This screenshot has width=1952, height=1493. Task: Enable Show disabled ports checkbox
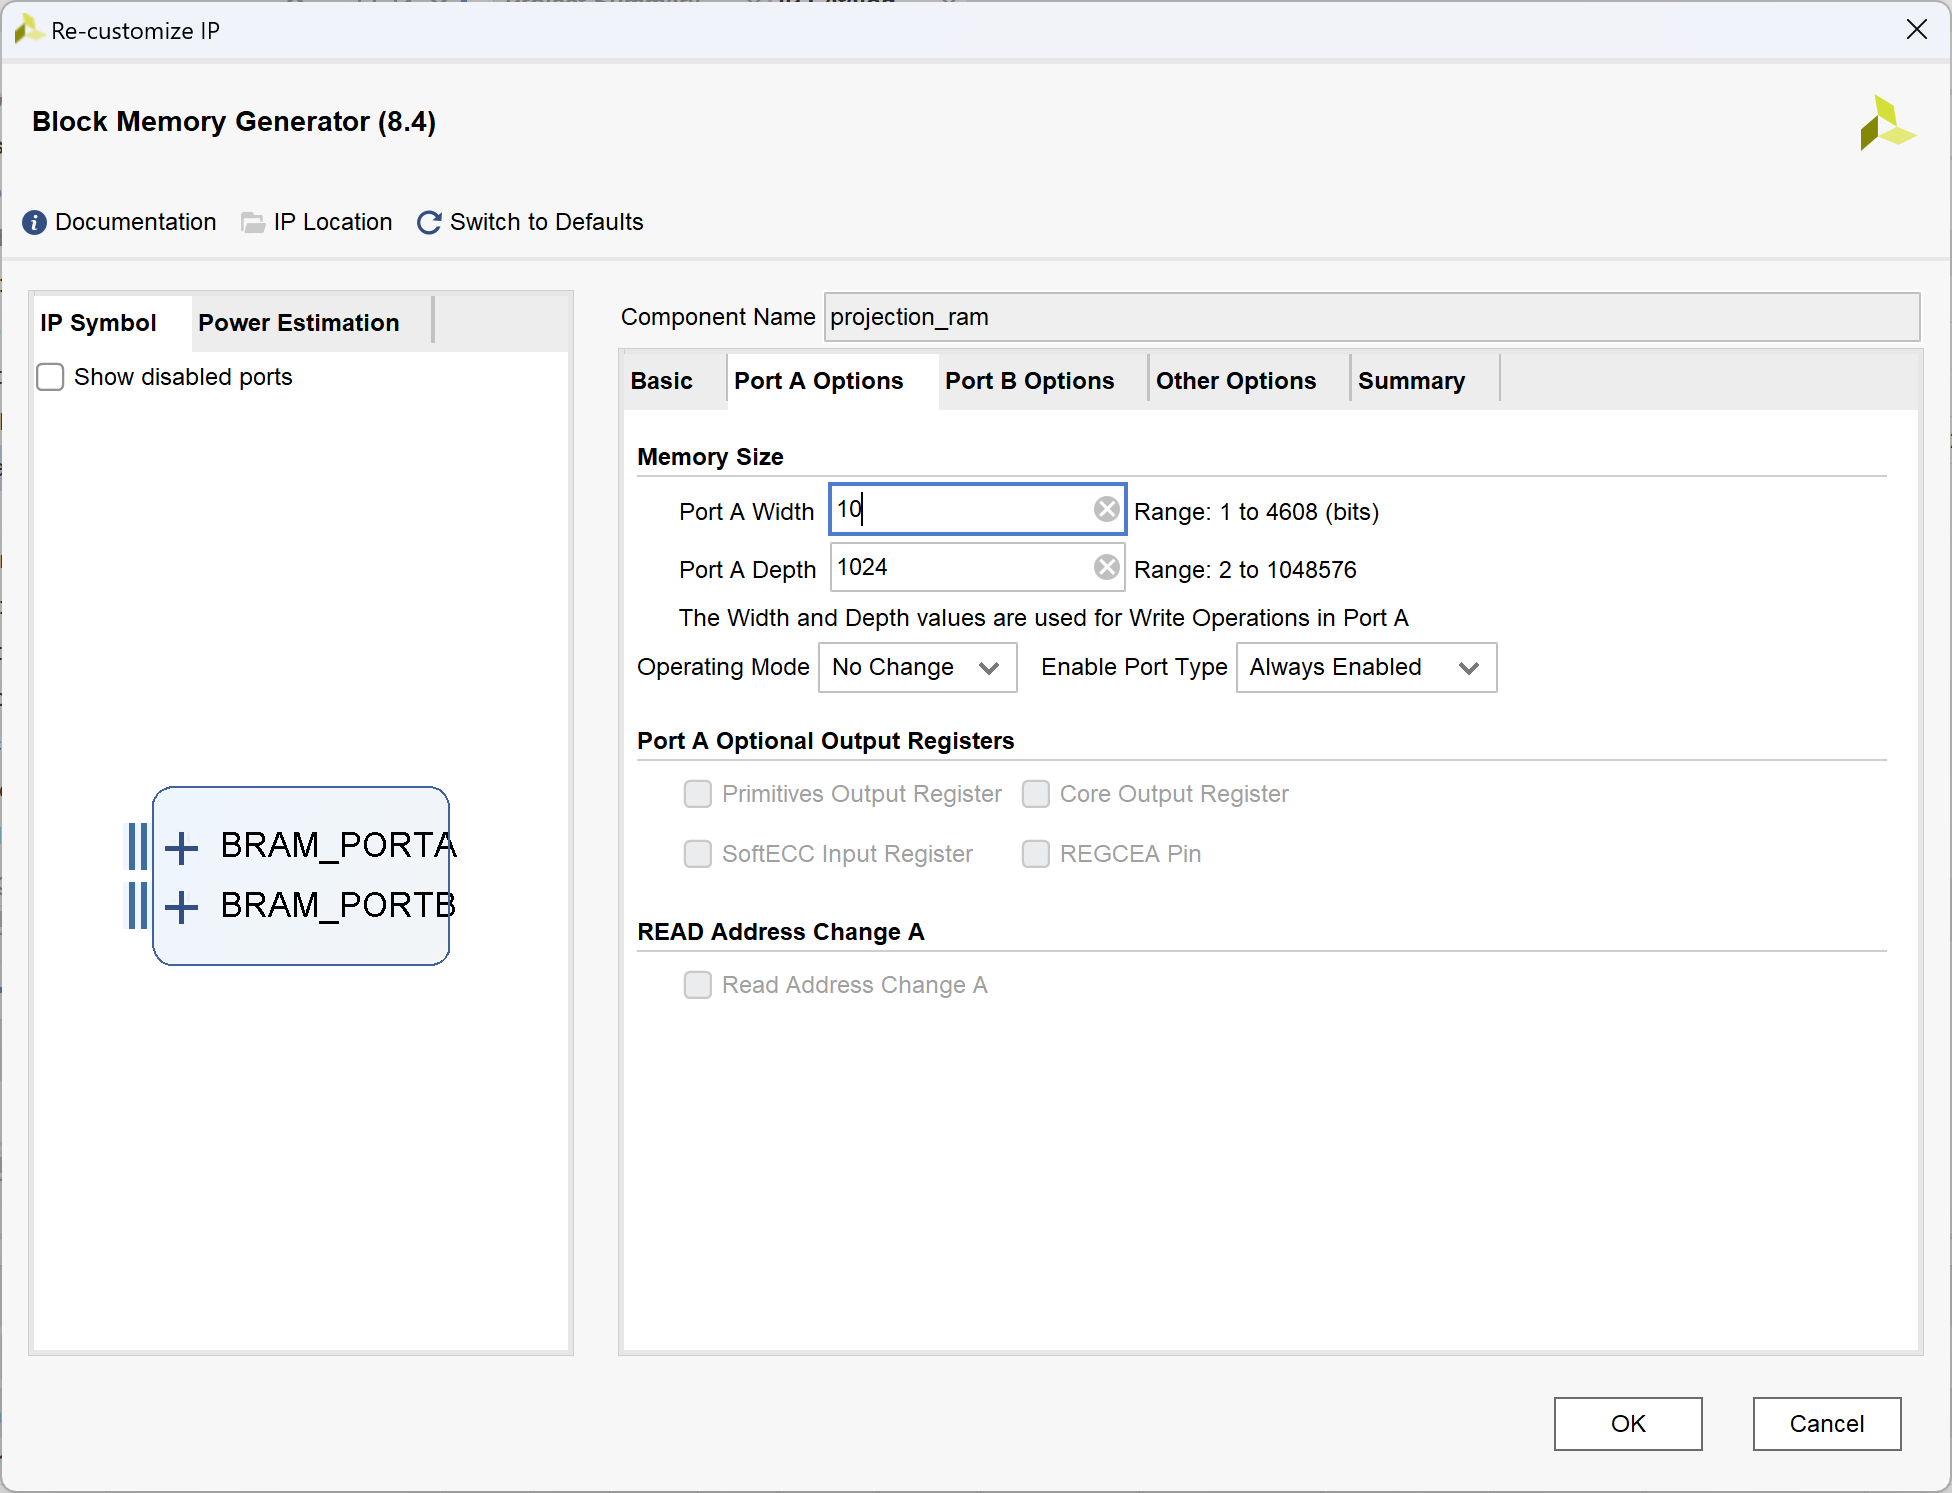coord(50,377)
